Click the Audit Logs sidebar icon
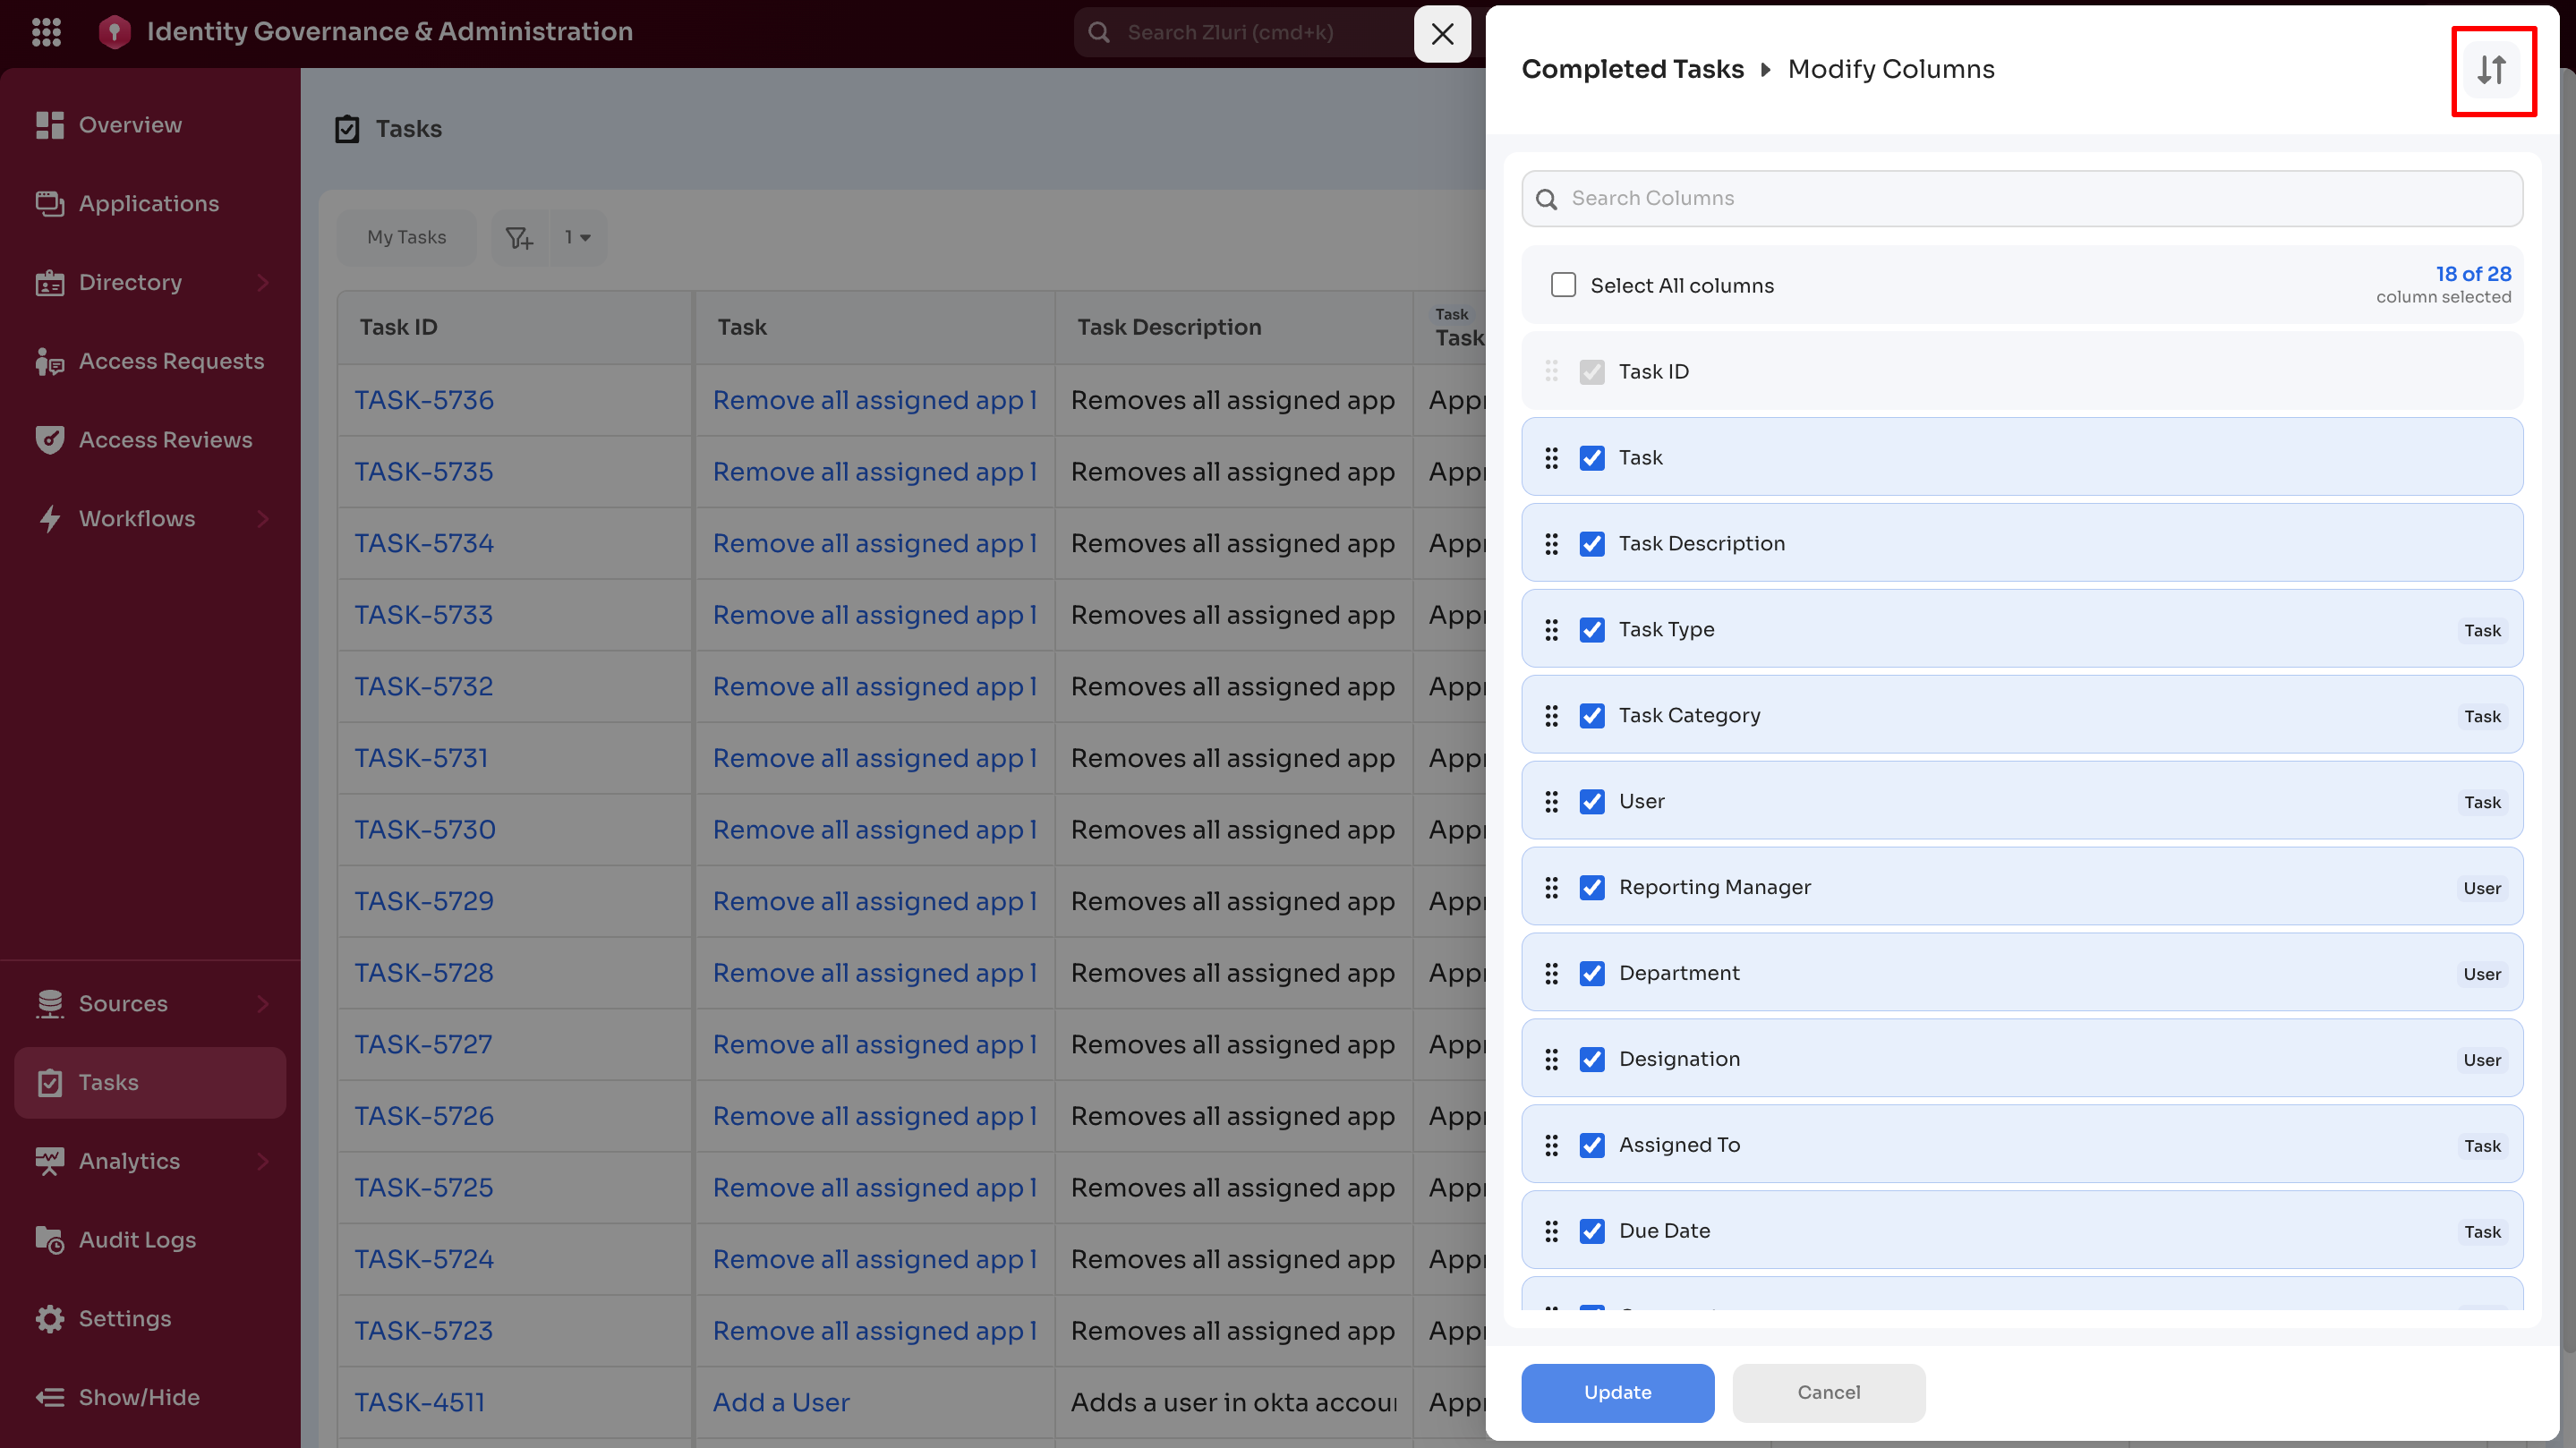This screenshot has height=1448, width=2576. 49,1240
